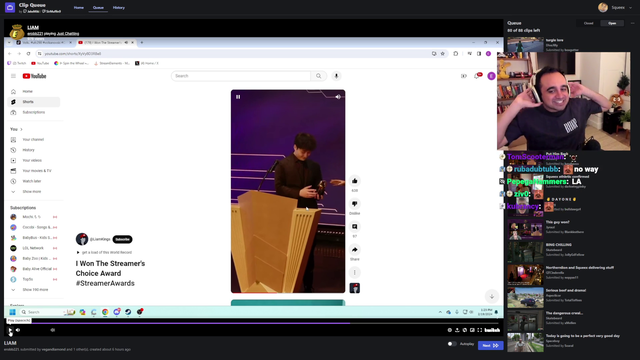The width and height of the screenshot is (640, 360).
Task: Click the Short's Share arrow
Action: click(x=354, y=249)
